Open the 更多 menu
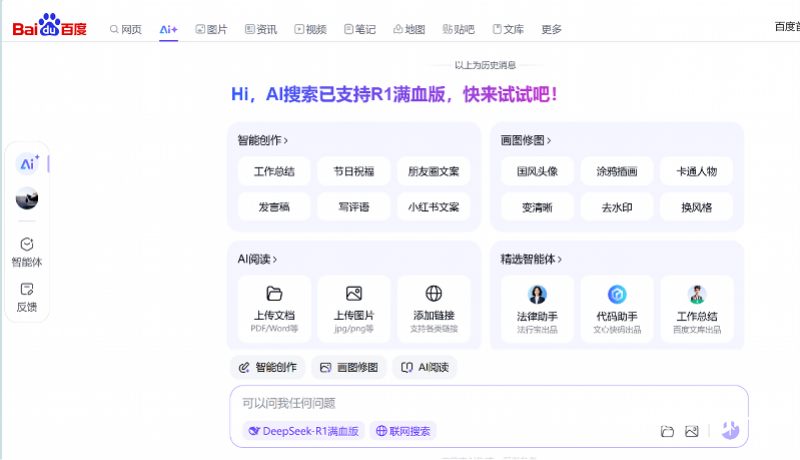The width and height of the screenshot is (800, 460). tap(551, 30)
